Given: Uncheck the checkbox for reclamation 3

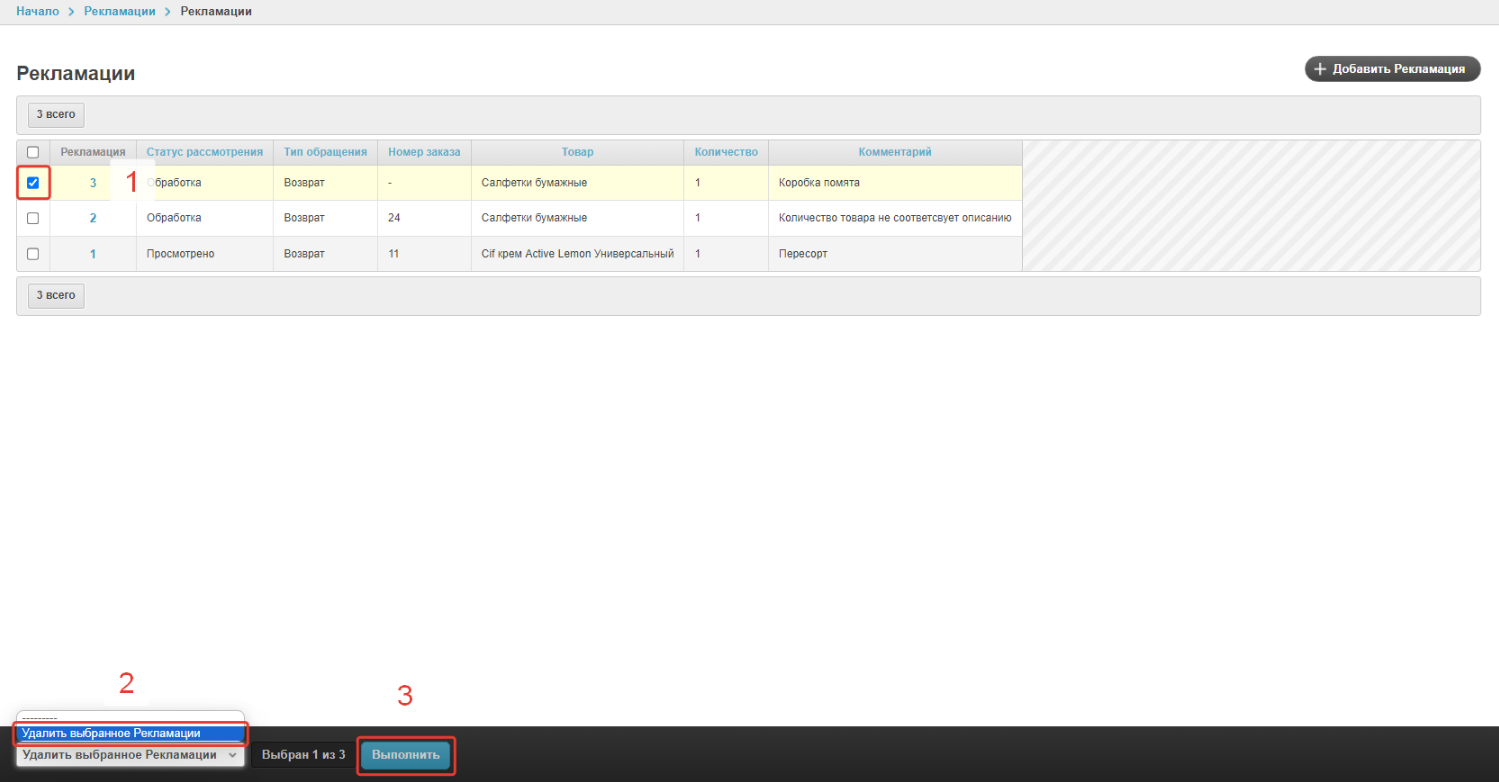Looking at the screenshot, I should pos(33,183).
